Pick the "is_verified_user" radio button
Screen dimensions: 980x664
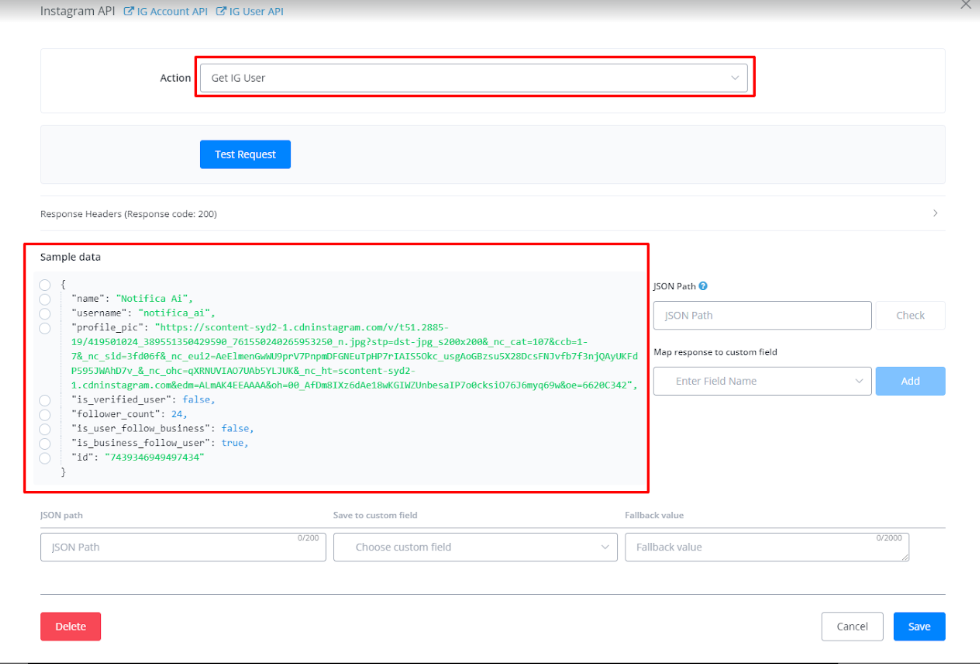pyautogui.click(x=45, y=400)
